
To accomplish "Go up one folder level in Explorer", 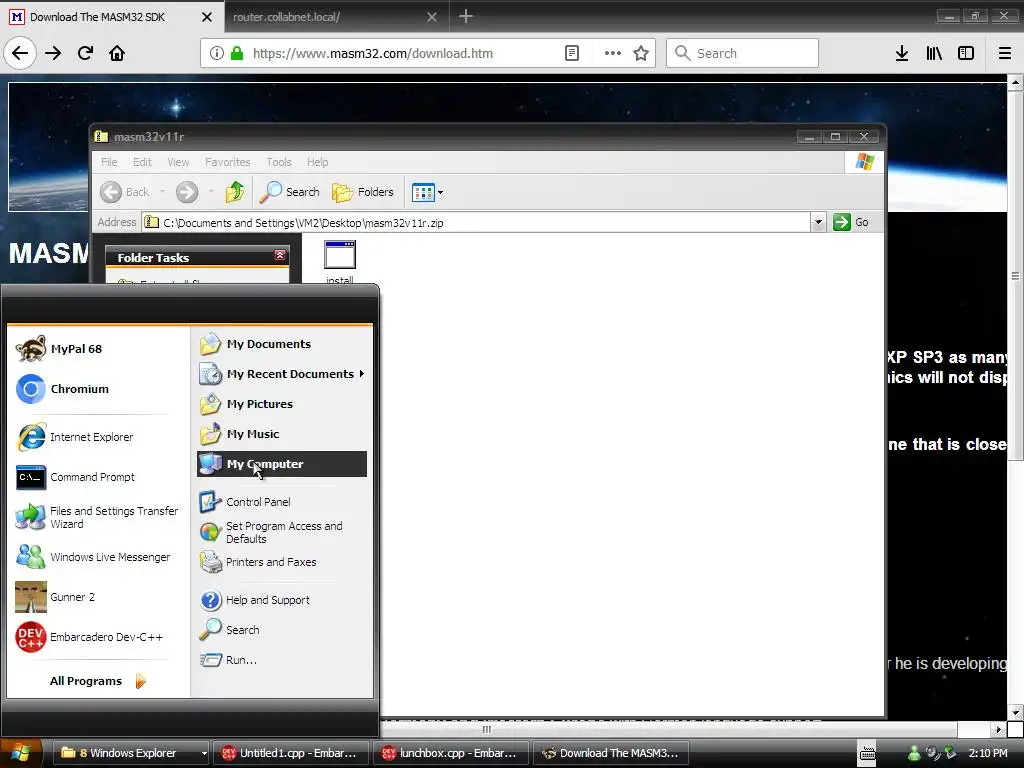I will click(234, 192).
